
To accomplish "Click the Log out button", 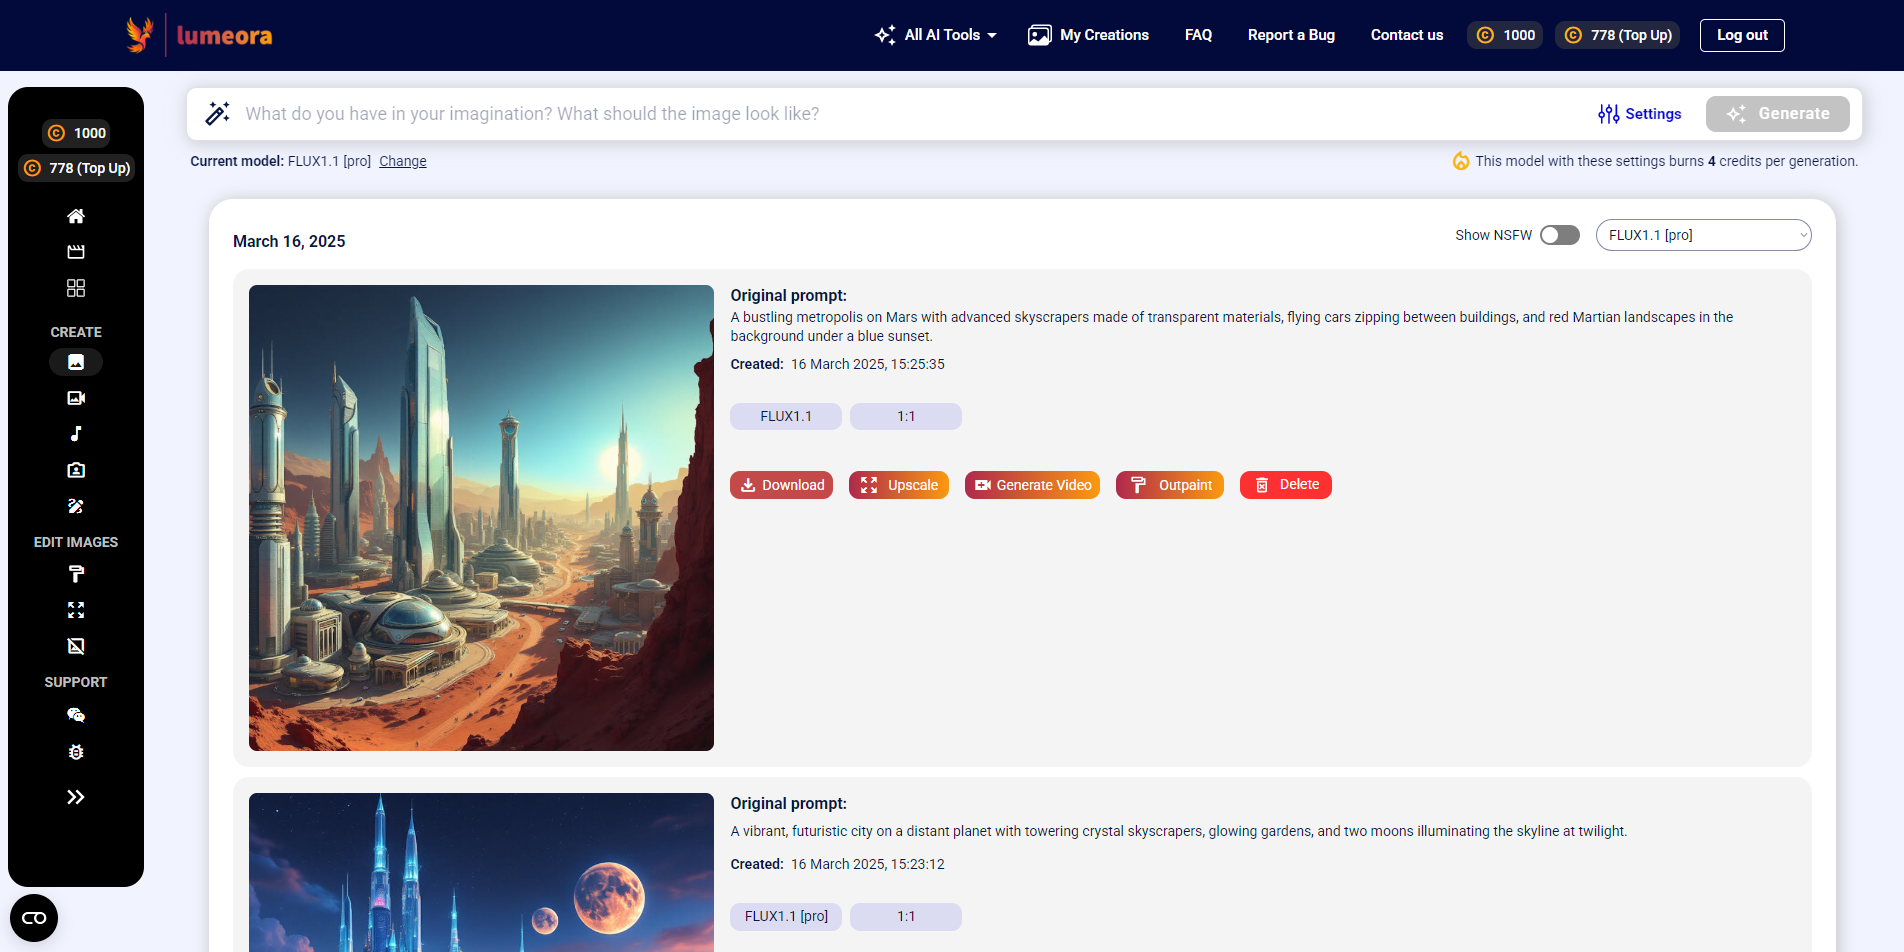I will [1742, 35].
